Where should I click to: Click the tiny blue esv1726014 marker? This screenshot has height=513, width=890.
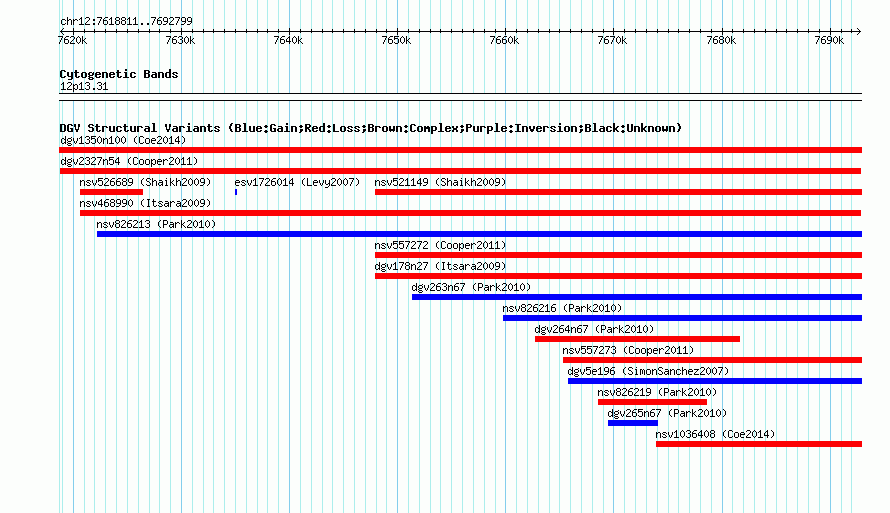236,192
